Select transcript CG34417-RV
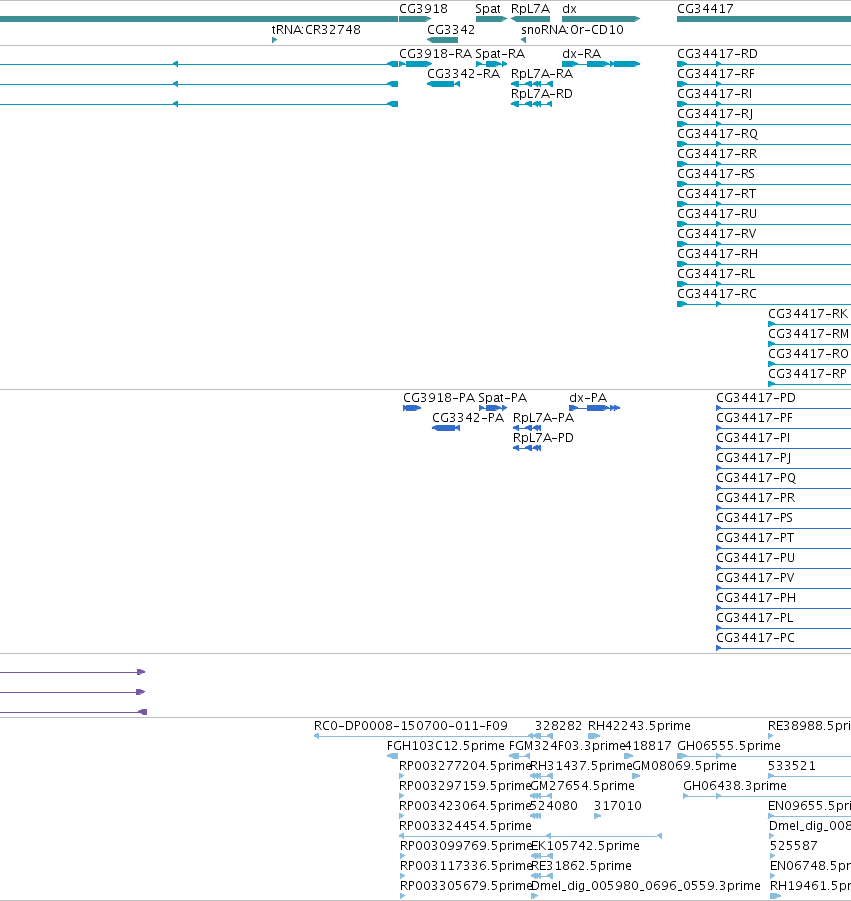Screen dimensions: 851x901 [717, 234]
